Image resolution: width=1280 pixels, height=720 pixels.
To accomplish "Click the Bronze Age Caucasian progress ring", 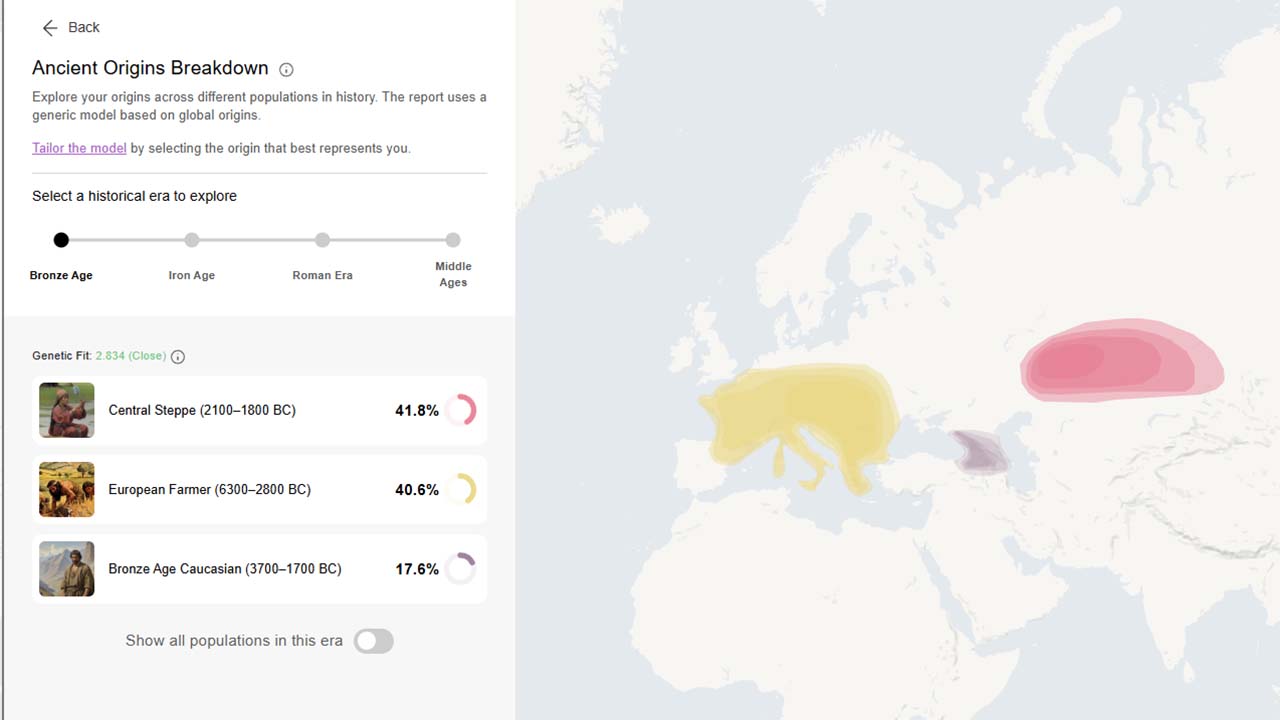I will coord(461,568).
